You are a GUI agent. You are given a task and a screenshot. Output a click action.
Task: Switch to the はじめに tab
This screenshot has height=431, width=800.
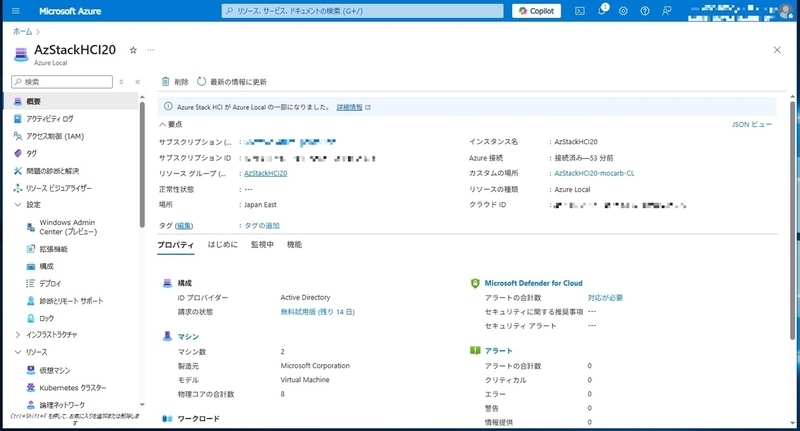coord(222,245)
